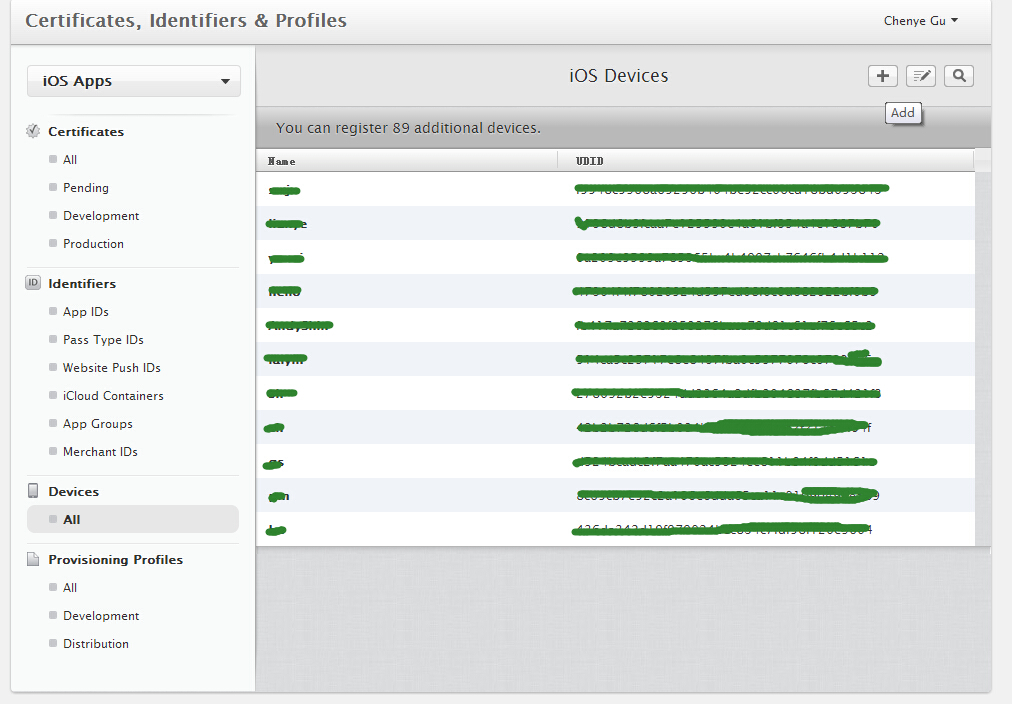1012x704 pixels.
Task: Click the Add tooltip label
Action: 903,113
